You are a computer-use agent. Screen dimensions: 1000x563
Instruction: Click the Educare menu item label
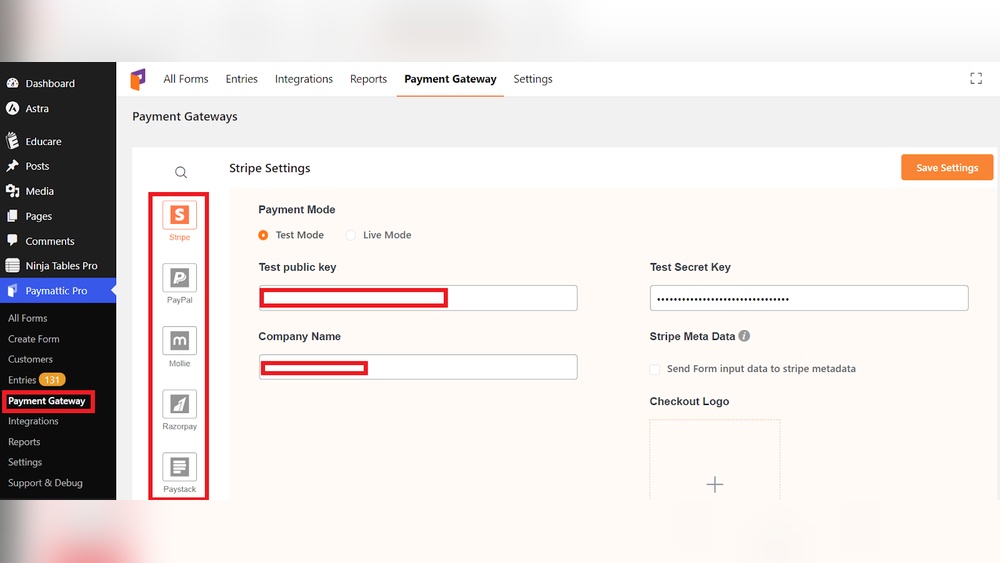pos(43,142)
